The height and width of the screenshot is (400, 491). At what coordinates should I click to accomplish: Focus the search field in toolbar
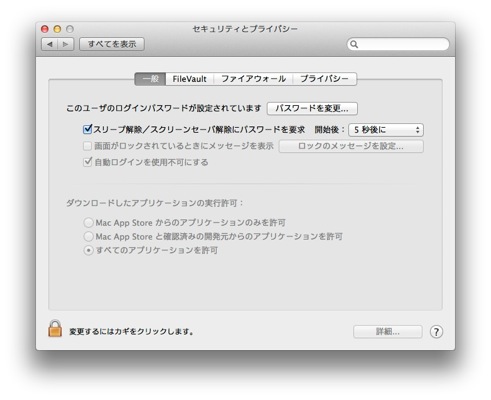point(398,44)
